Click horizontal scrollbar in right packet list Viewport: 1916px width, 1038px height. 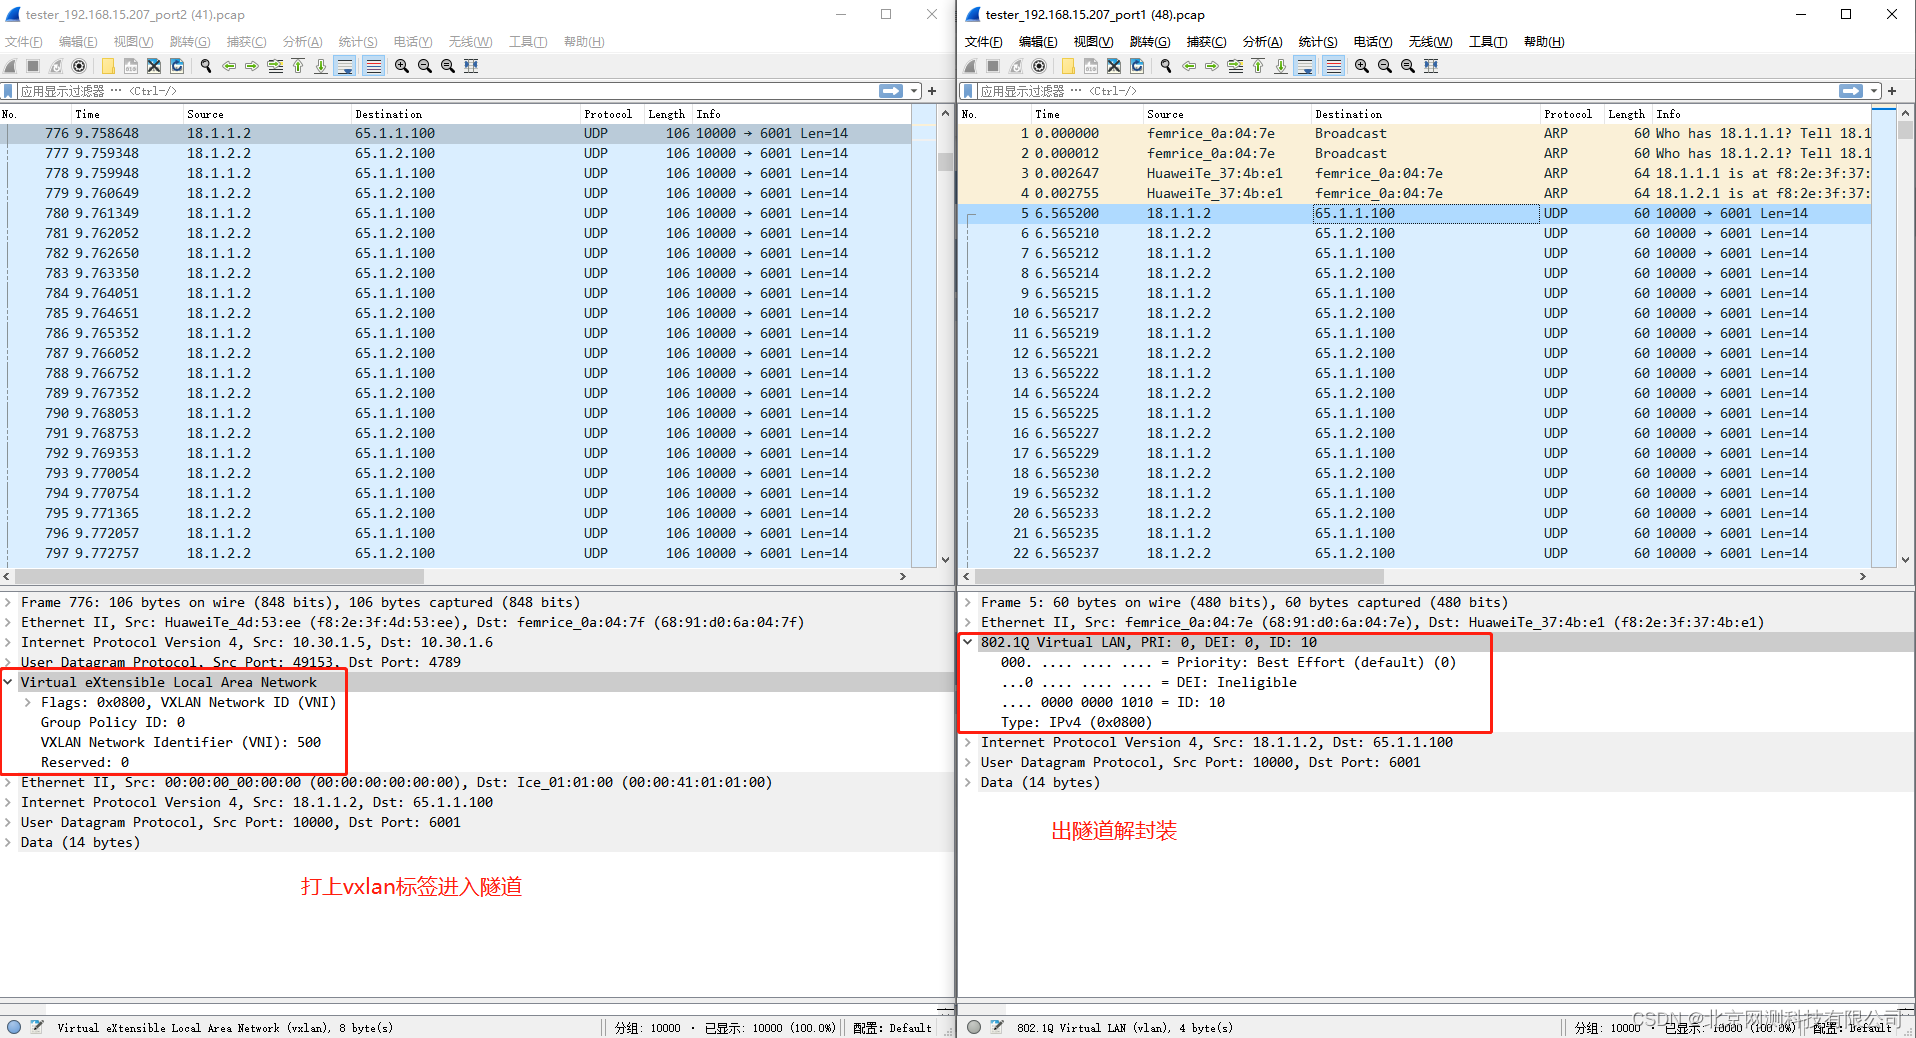pos(1180,576)
